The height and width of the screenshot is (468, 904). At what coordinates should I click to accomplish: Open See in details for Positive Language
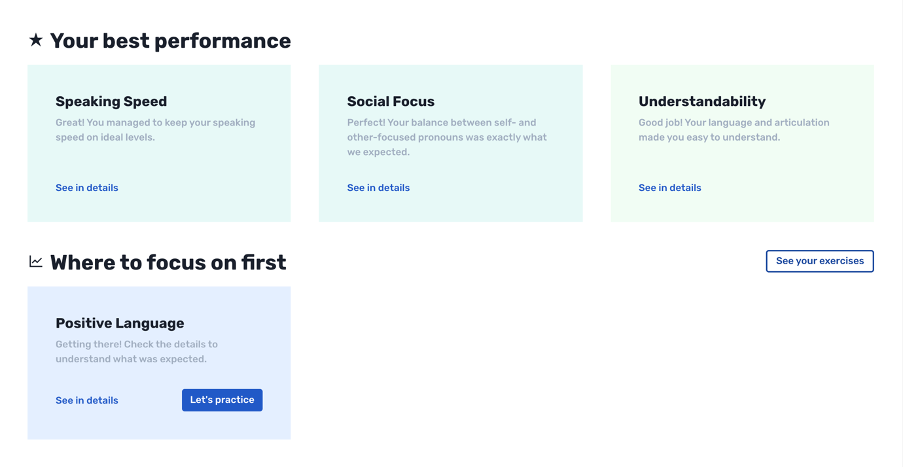click(x=87, y=401)
